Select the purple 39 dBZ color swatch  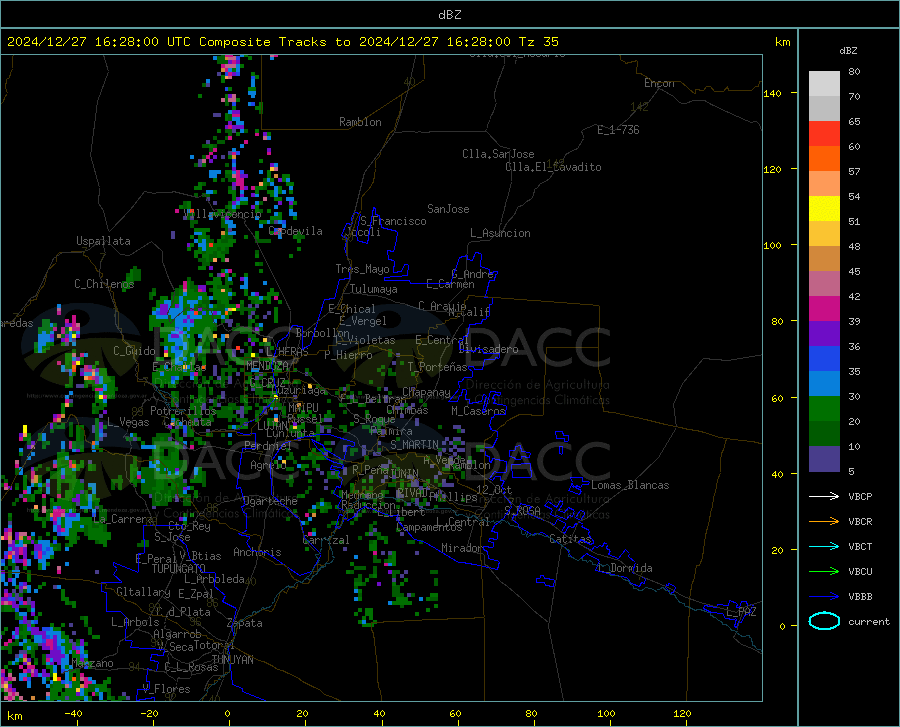[x=824, y=334]
